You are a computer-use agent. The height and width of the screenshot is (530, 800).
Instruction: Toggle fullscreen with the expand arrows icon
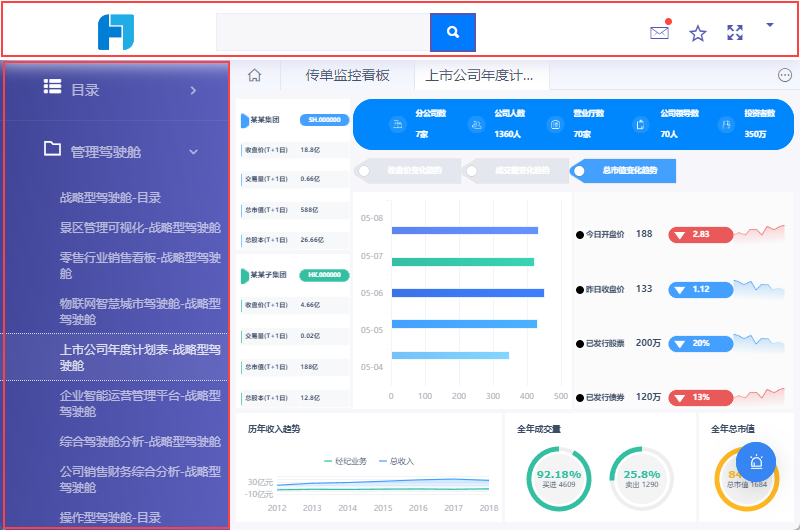[x=735, y=33]
